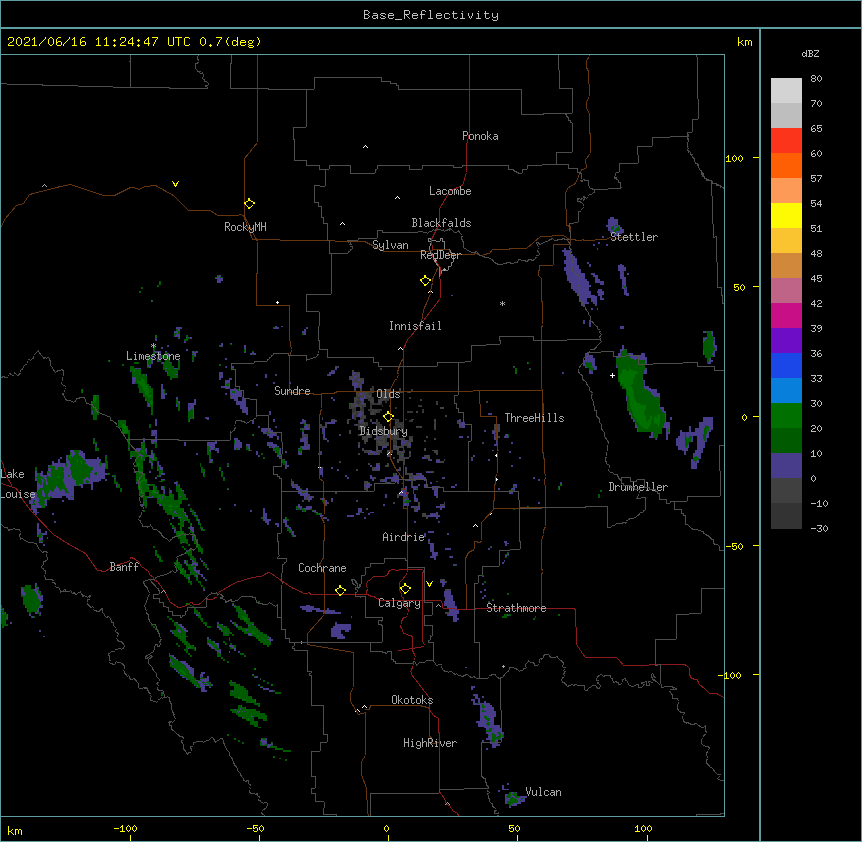Screen dimensions: 862x842
Task: Click the Strathmore city label
Action: pos(516,608)
